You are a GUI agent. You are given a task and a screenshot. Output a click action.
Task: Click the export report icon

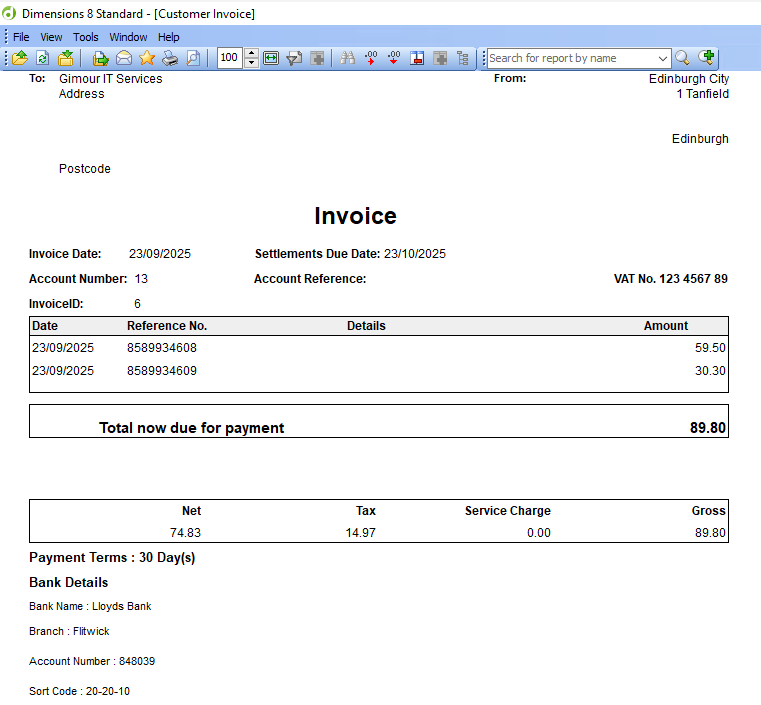point(100,58)
